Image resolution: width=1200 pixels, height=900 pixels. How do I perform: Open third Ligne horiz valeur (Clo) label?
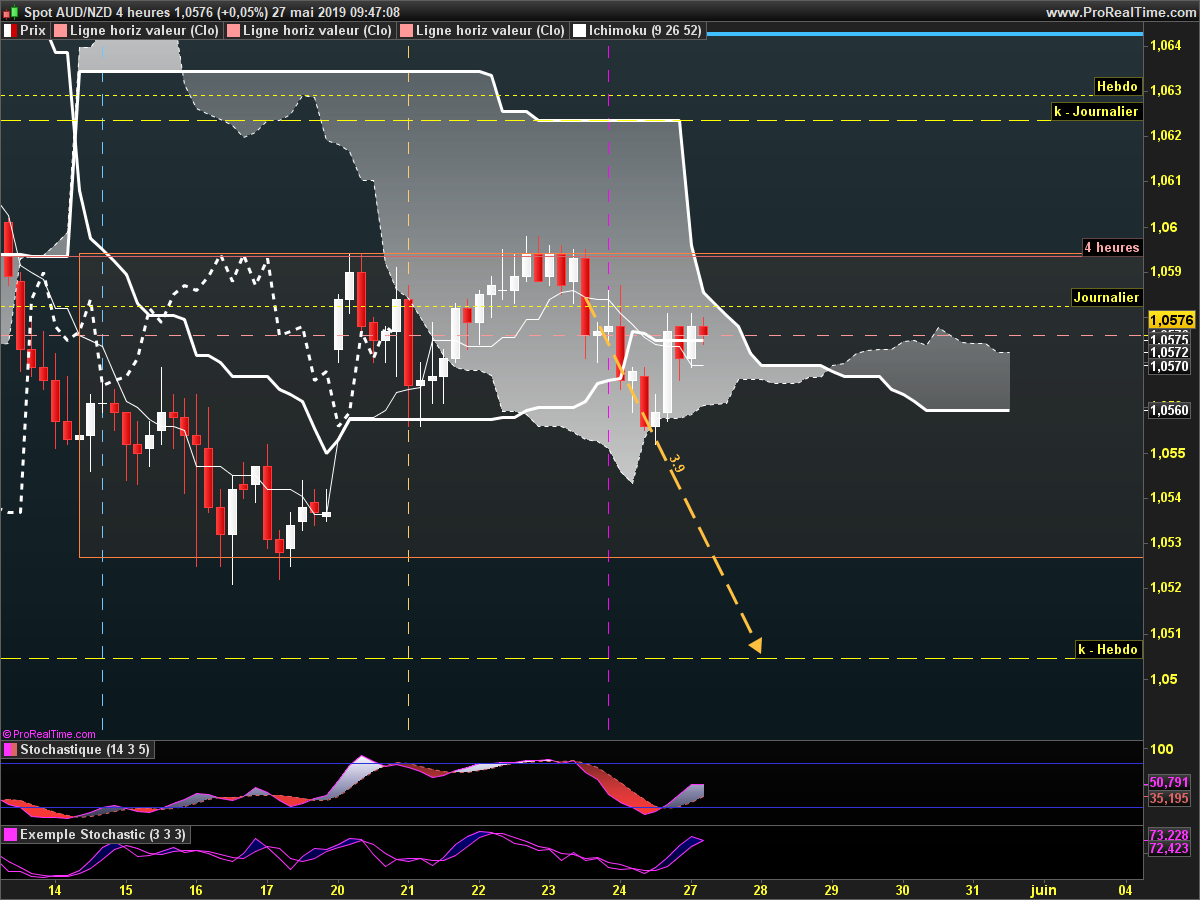[x=490, y=31]
